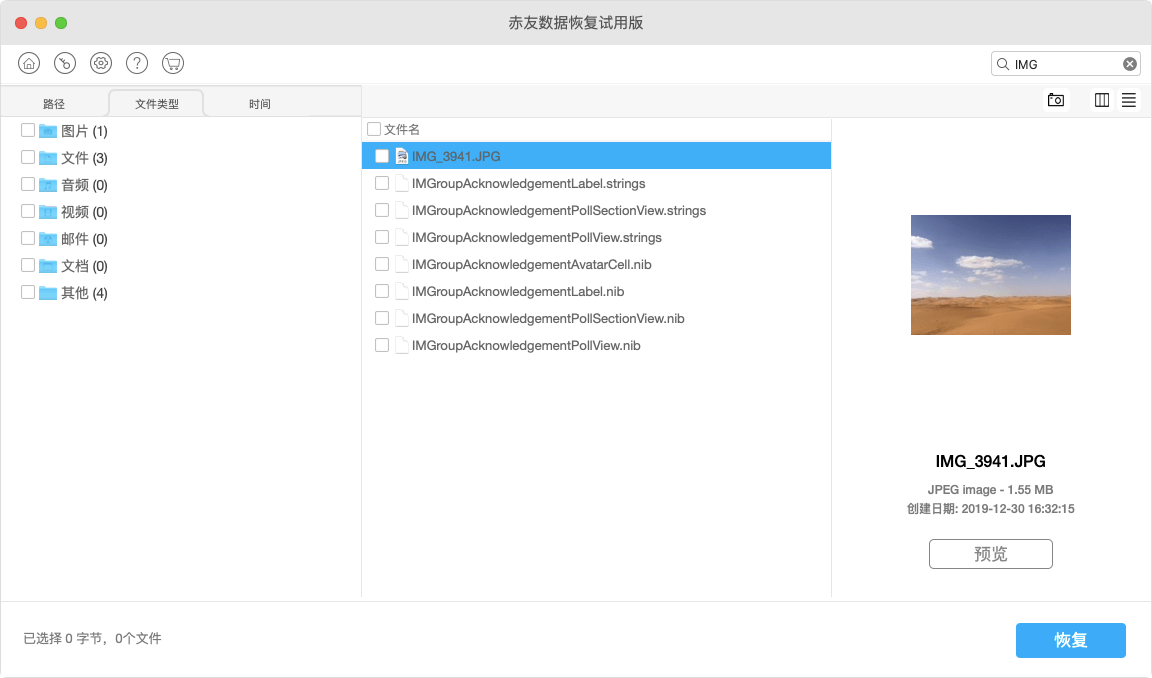This screenshot has width=1152, height=678.
Task: Open the scan tool icon next to Home
Action: click(x=65, y=63)
